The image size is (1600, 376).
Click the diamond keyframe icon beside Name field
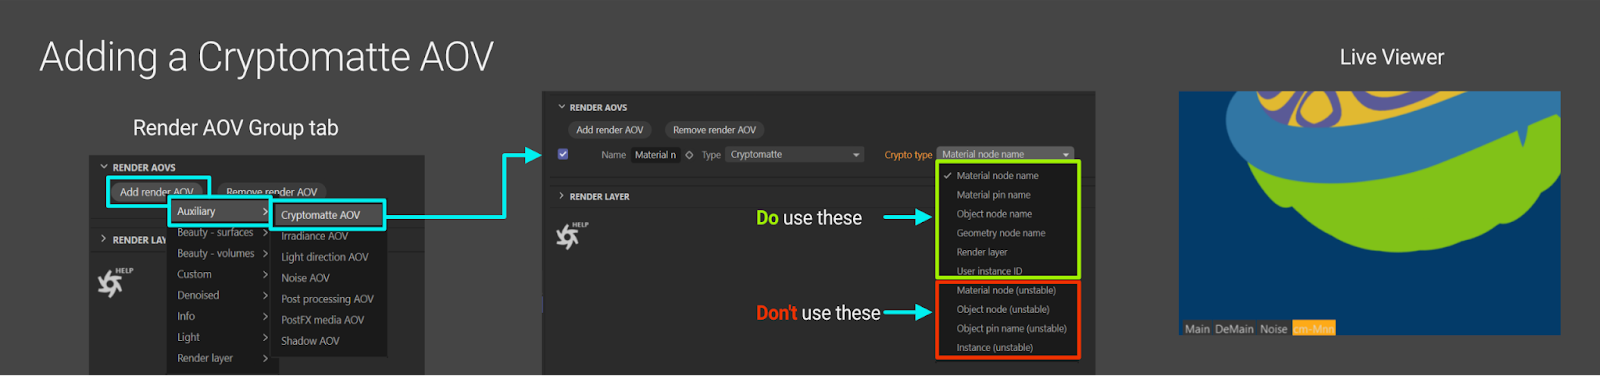[x=689, y=155]
